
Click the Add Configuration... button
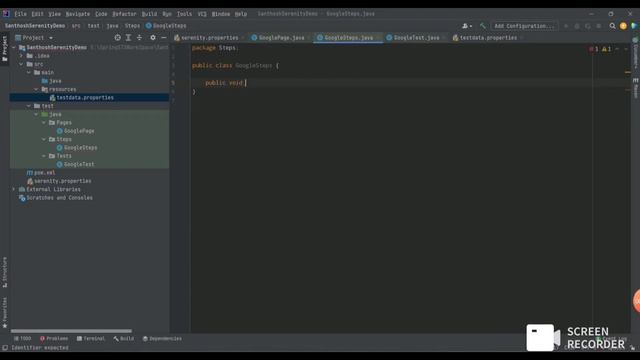click(524, 26)
